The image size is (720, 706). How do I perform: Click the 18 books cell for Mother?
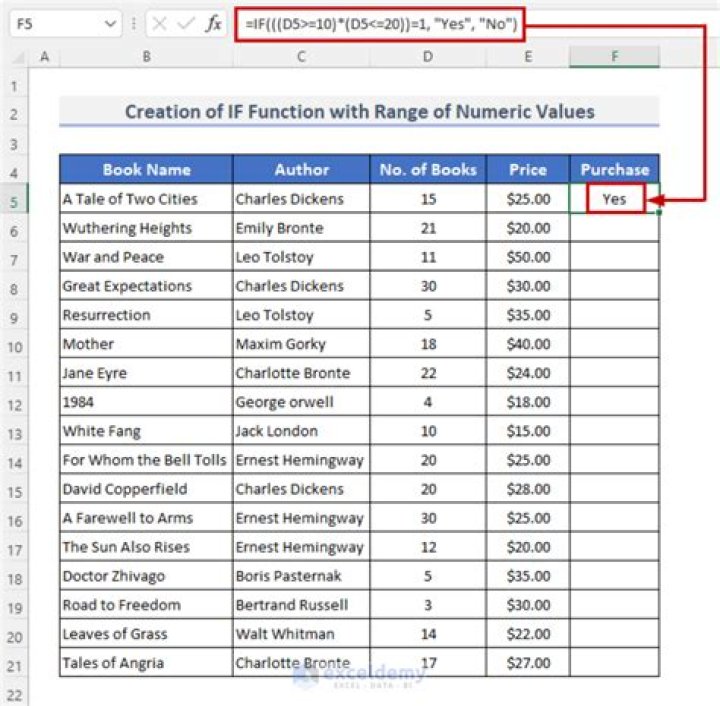[428, 343]
